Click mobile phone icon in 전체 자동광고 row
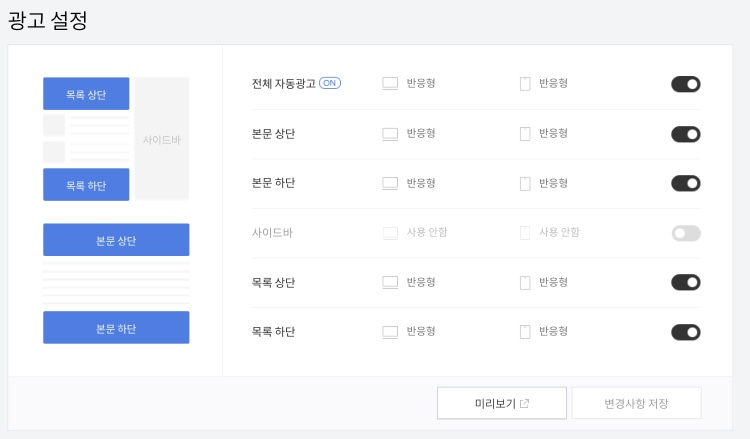Image resolution: width=750 pixels, height=439 pixels. [x=525, y=84]
